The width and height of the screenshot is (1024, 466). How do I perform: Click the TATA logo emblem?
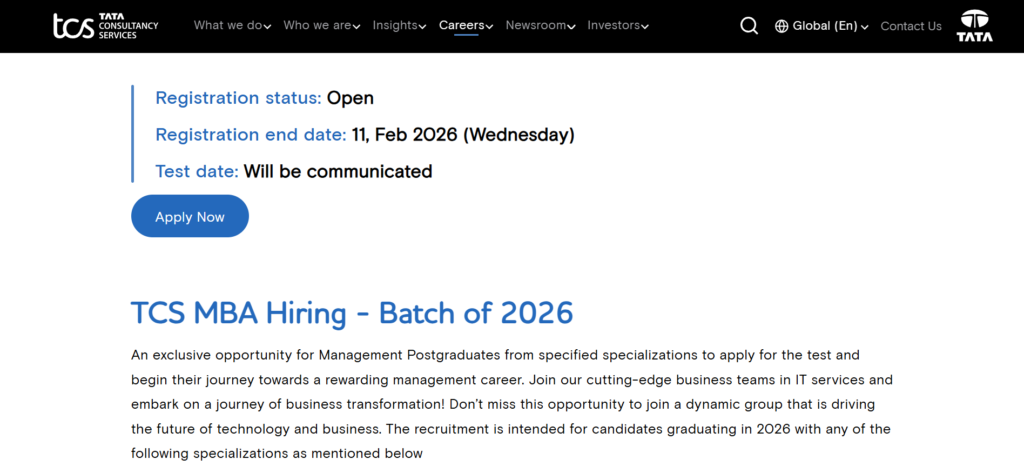tap(974, 26)
